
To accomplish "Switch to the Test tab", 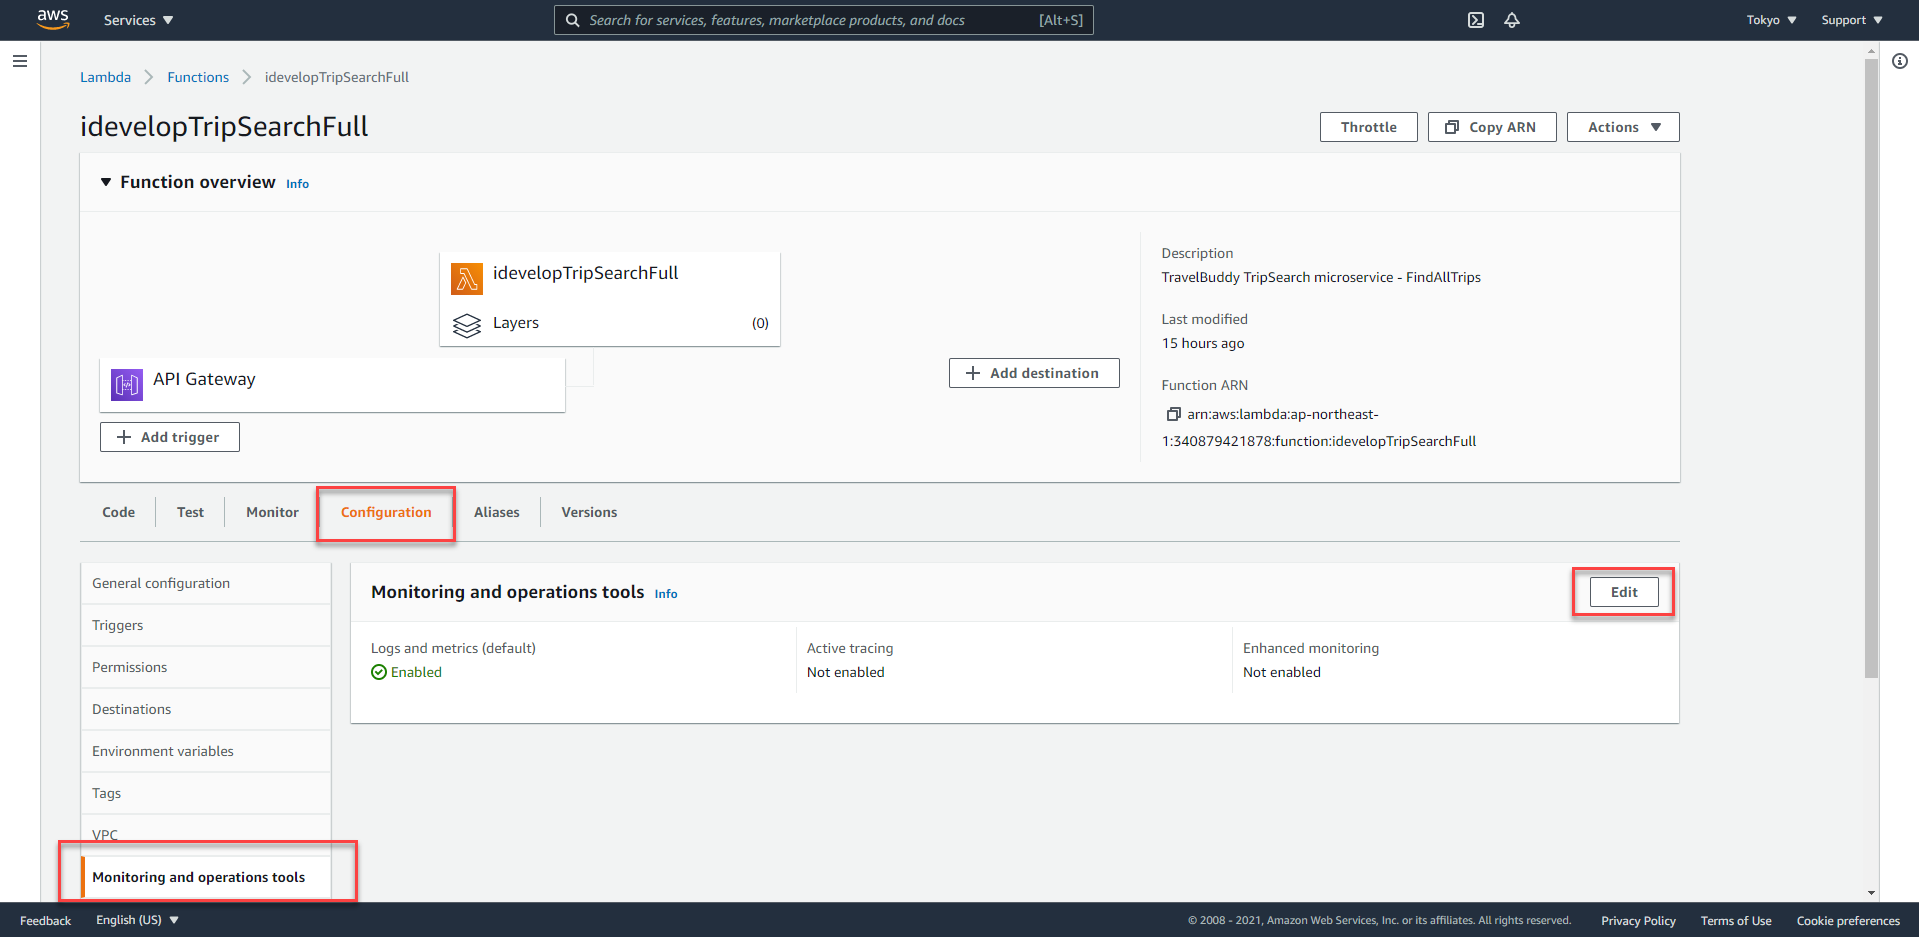I will click(190, 512).
